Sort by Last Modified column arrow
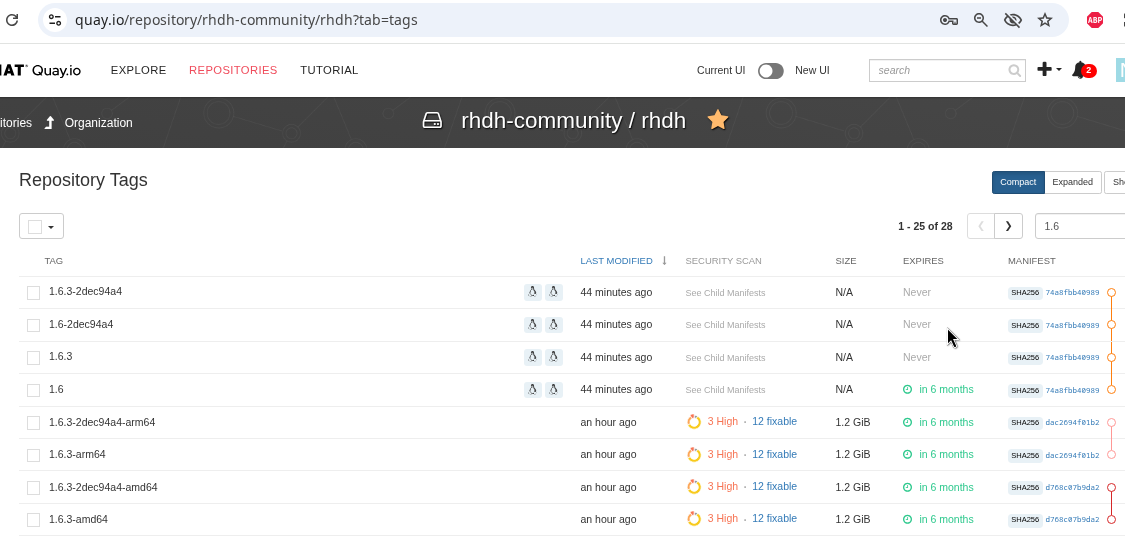 (664, 261)
